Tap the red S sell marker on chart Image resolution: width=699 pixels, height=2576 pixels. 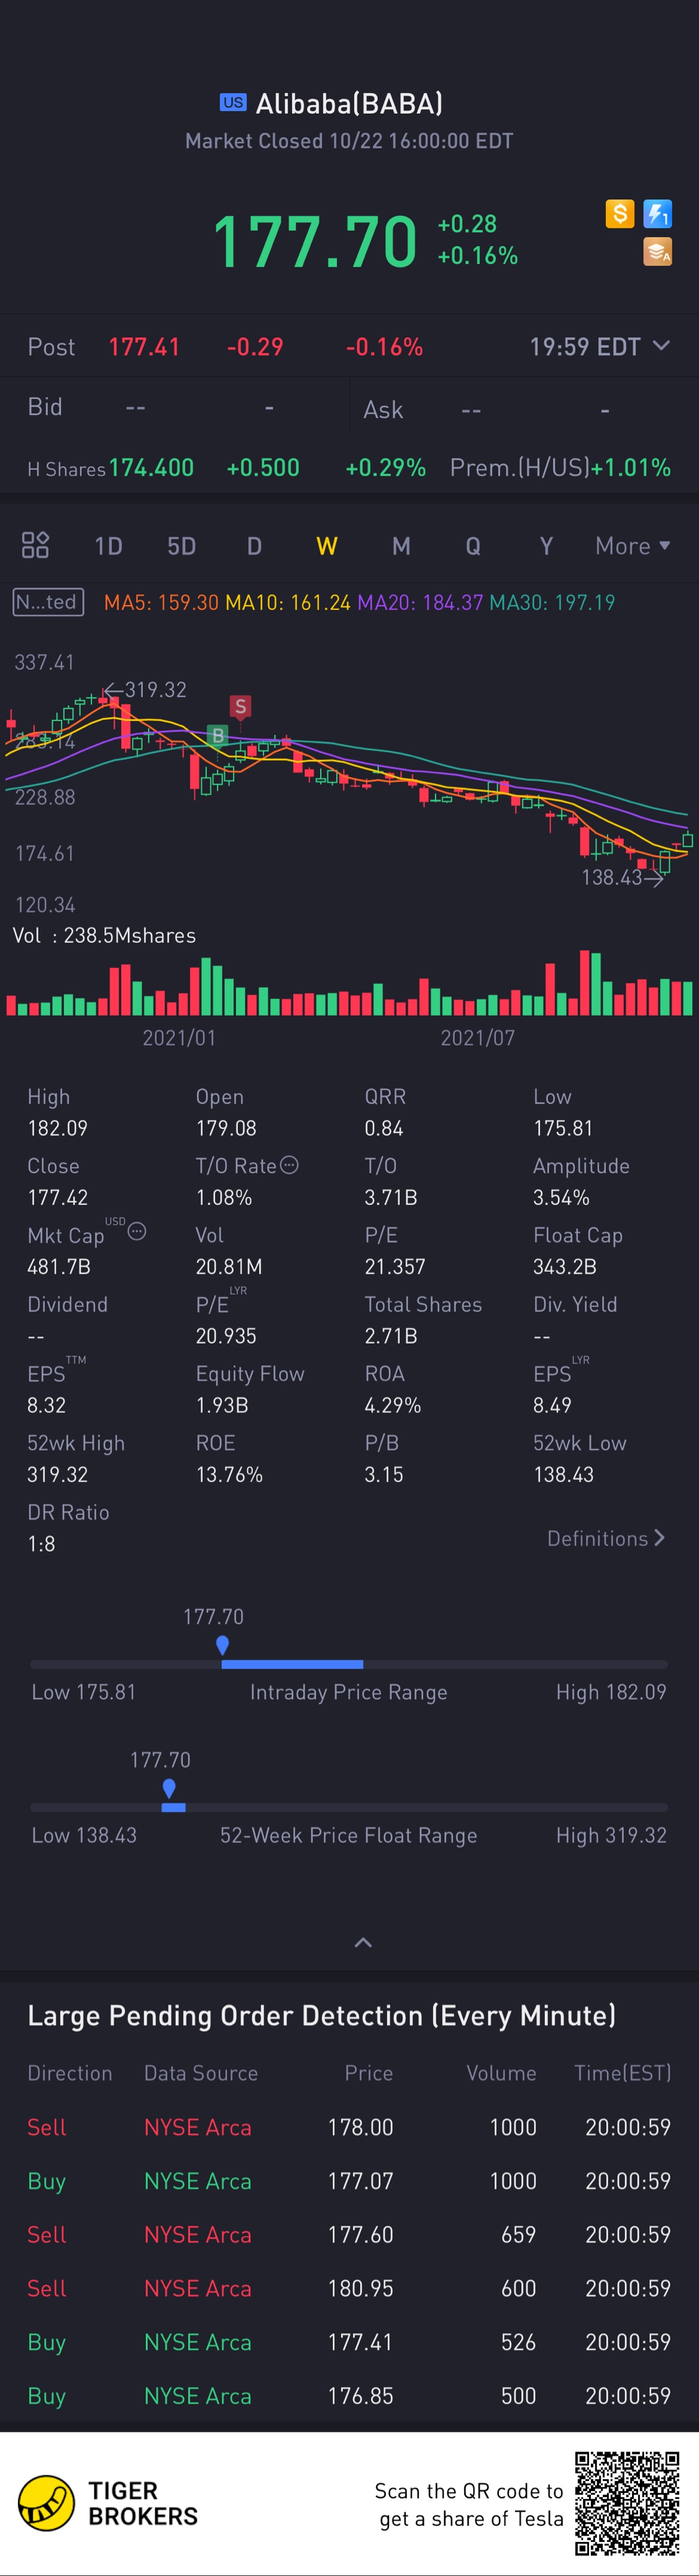pyautogui.click(x=240, y=707)
